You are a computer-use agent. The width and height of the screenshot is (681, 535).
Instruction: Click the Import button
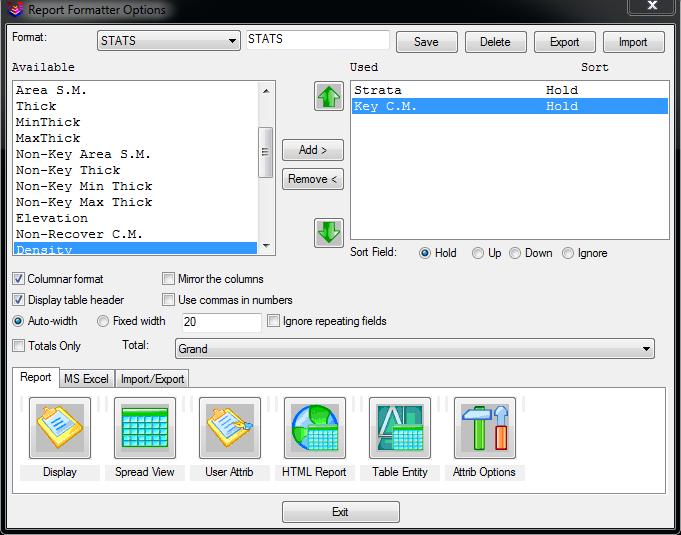[634, 42]
